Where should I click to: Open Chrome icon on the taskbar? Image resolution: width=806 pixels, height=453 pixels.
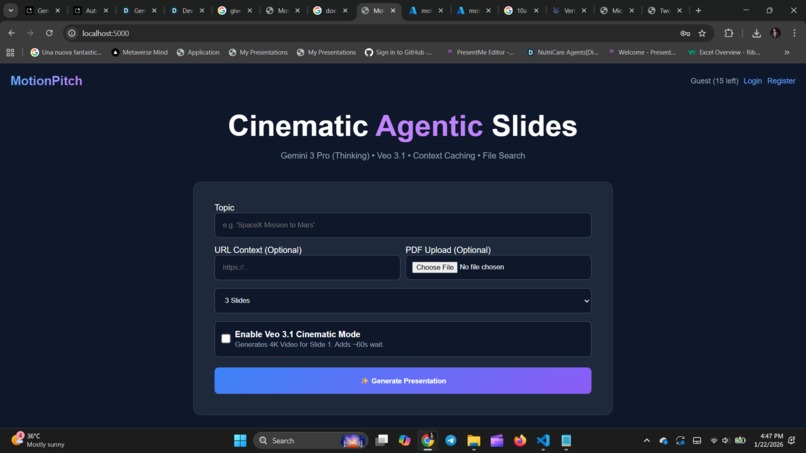pyautogui.click(x=428, y=441)
